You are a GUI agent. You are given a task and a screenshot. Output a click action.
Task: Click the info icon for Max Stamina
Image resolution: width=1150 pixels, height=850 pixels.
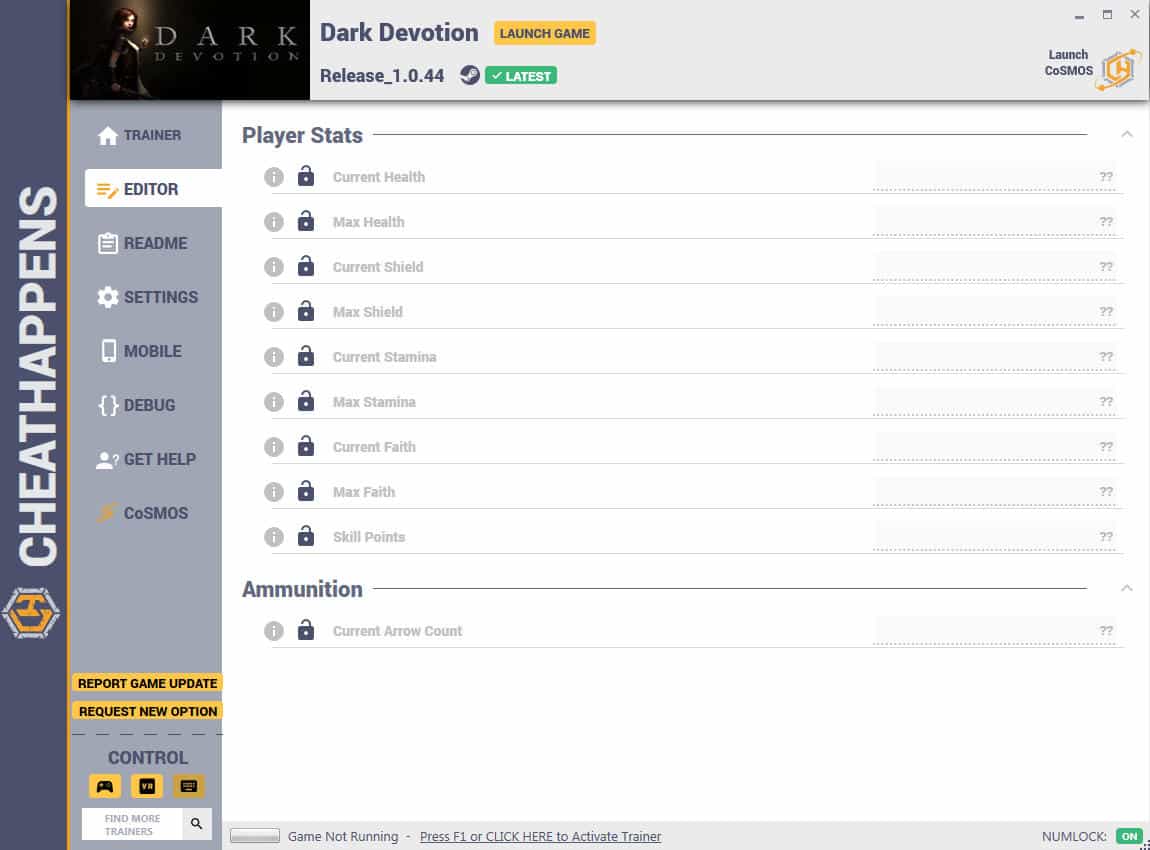274,402
